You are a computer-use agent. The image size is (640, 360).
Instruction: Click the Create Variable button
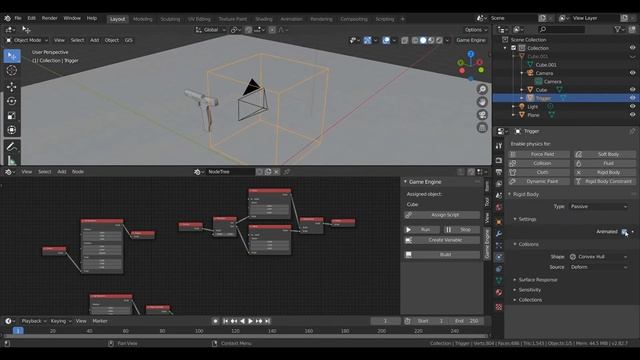click(x=442, y=240)
